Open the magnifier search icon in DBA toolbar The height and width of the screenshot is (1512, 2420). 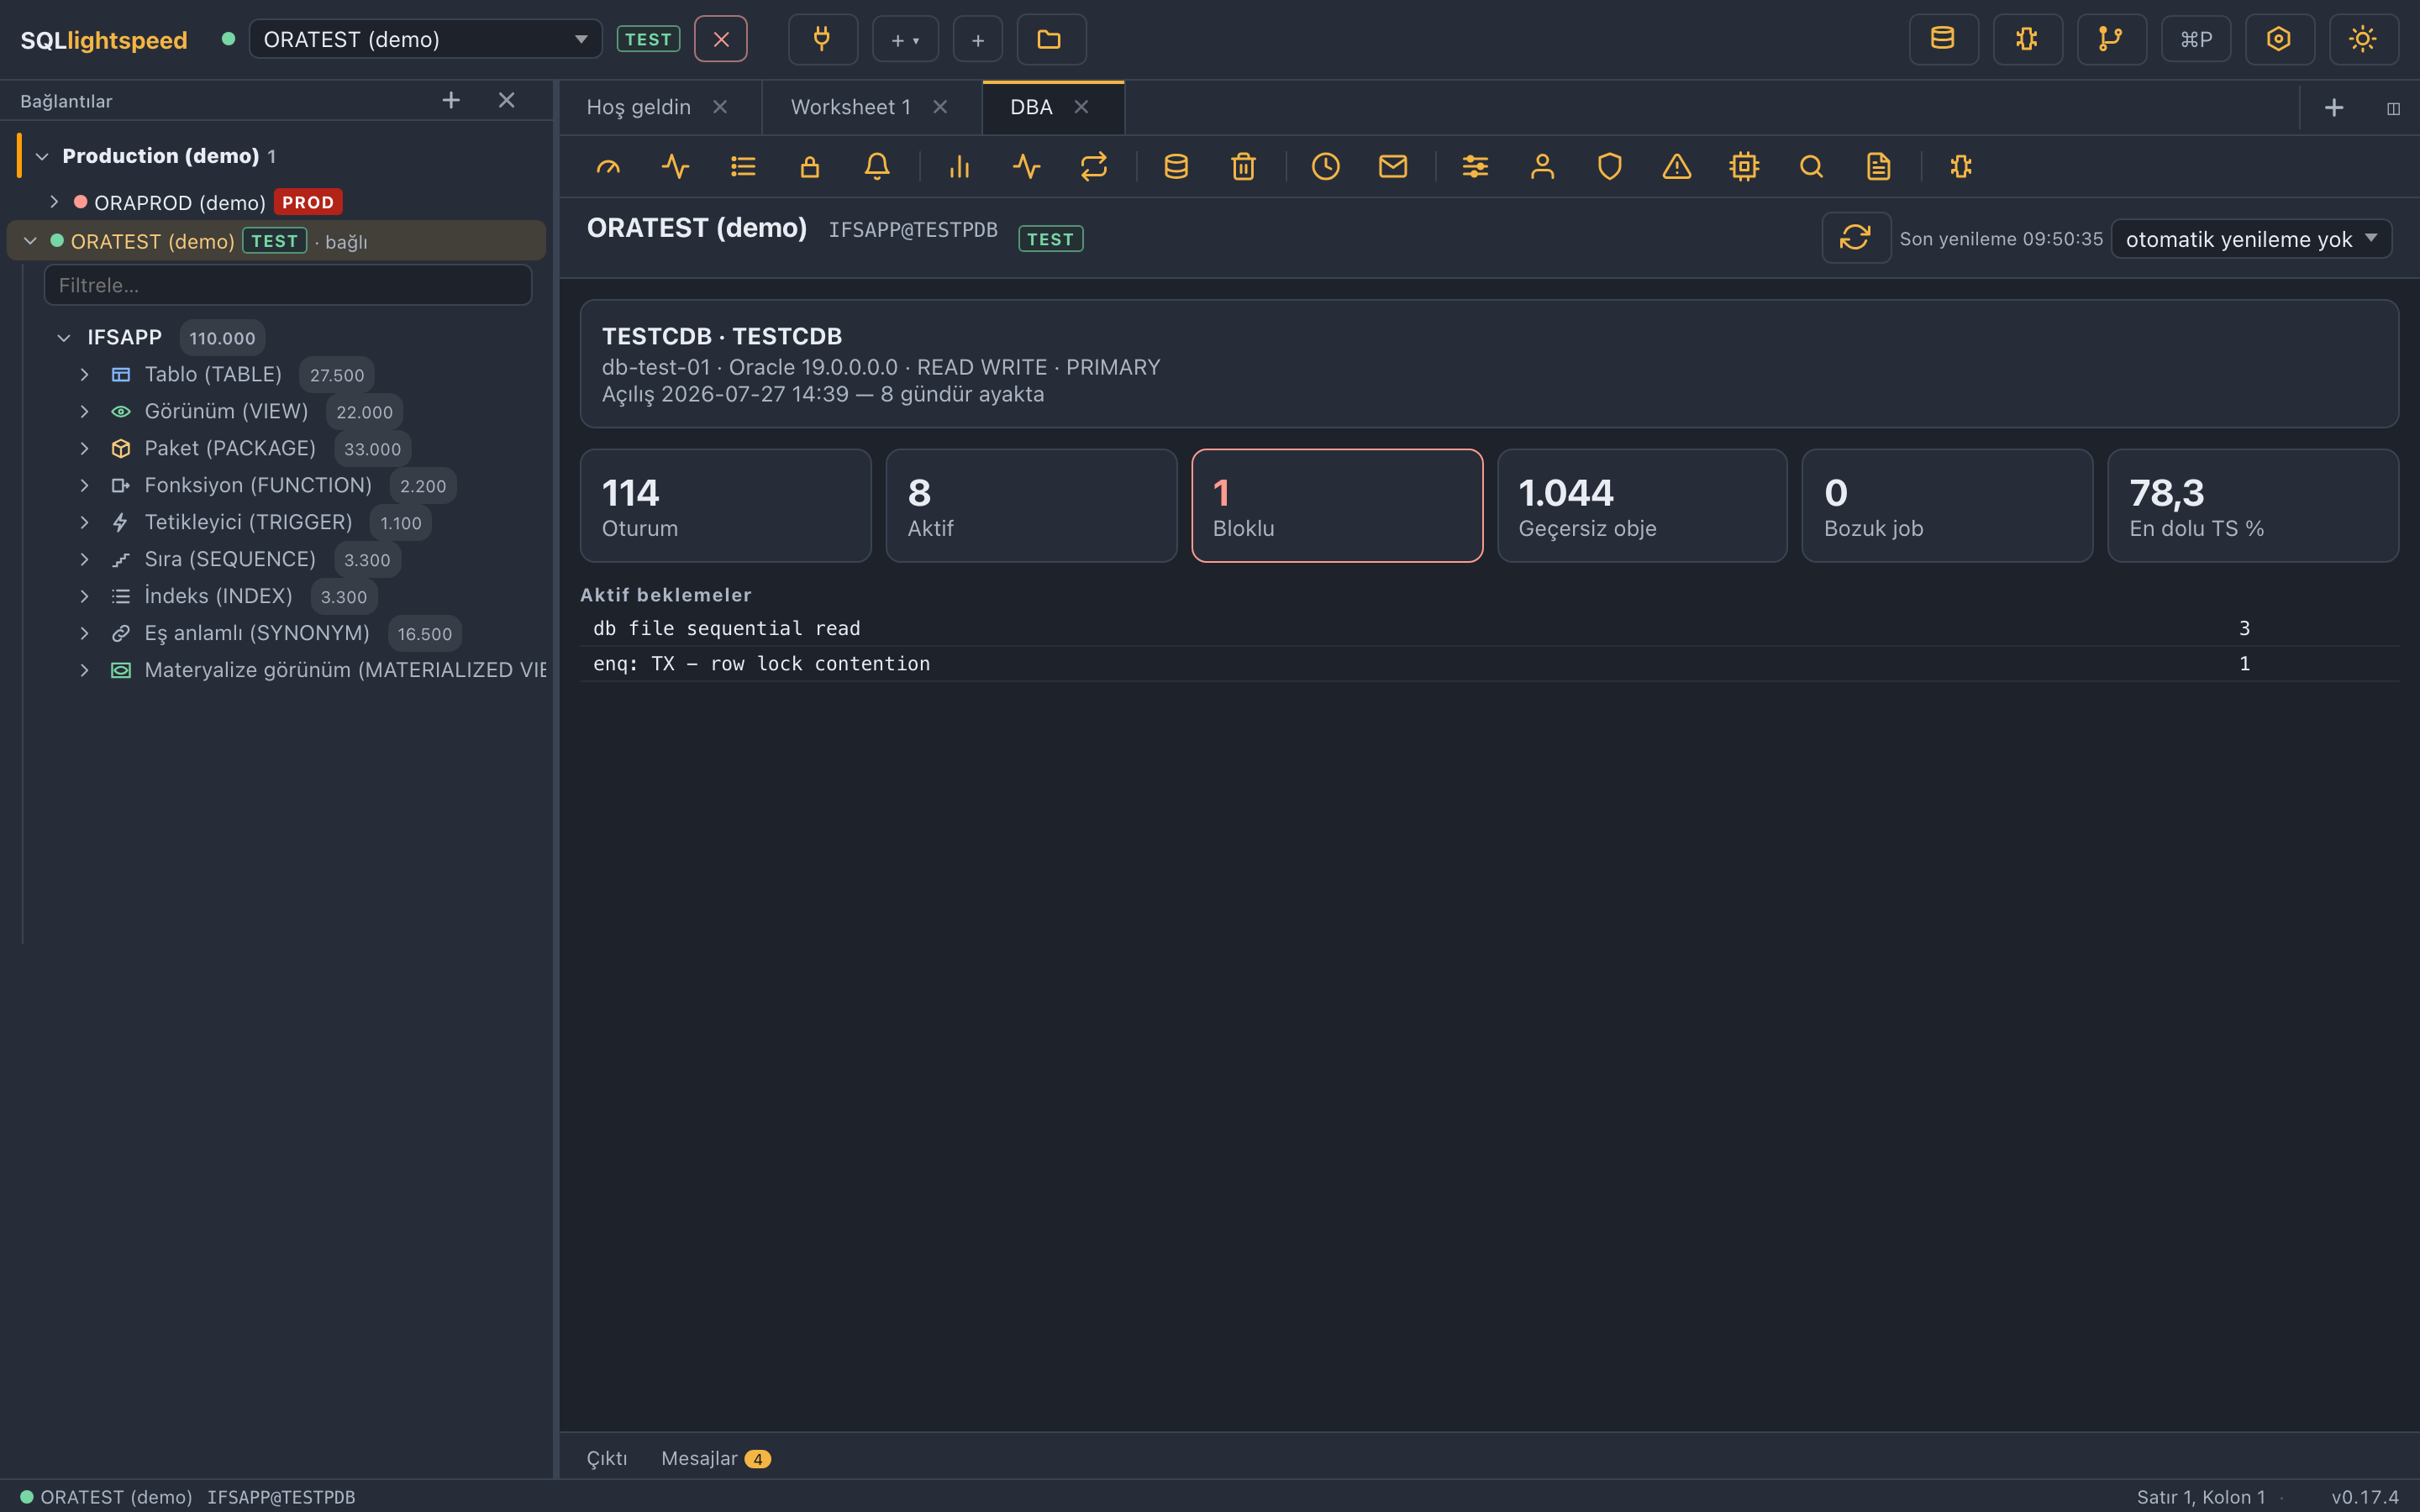point(1811,166)
